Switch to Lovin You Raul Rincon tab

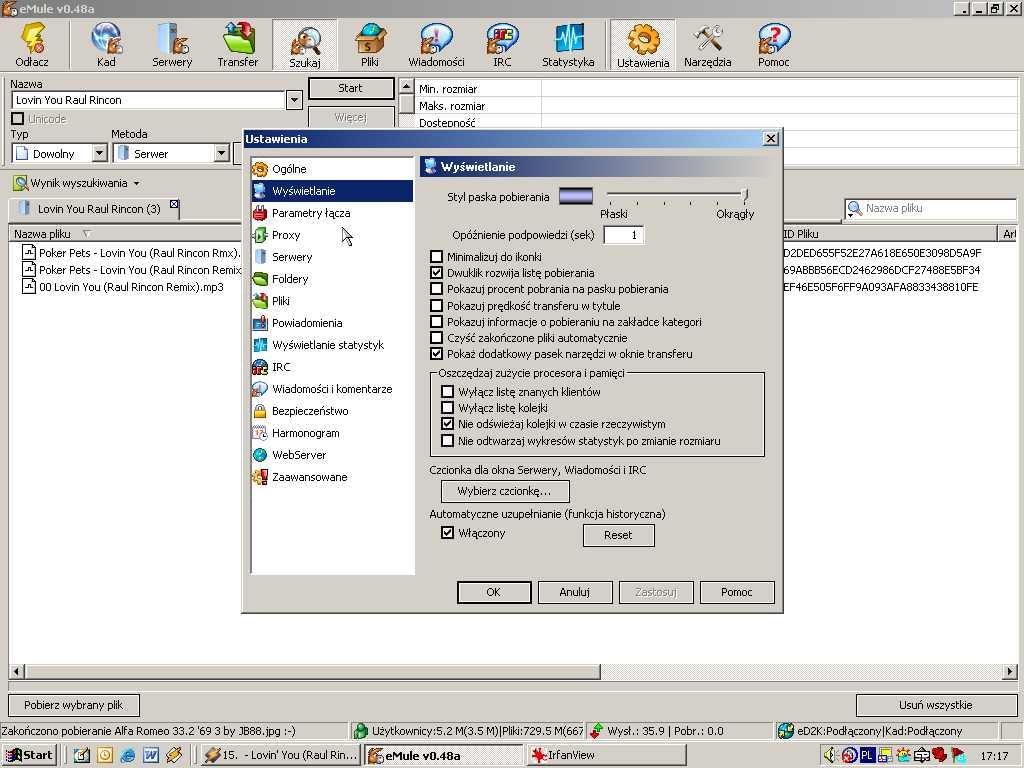click(x=98, y=209)
